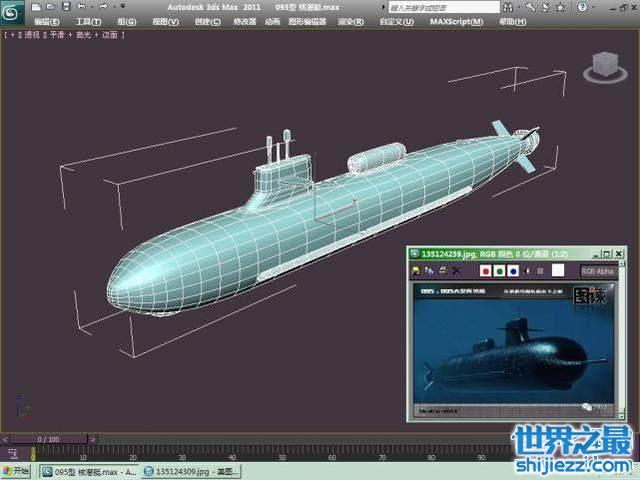640x480 pixels.
Task: Click the white color swatch in the viewer
Action: tap(559, 270)
